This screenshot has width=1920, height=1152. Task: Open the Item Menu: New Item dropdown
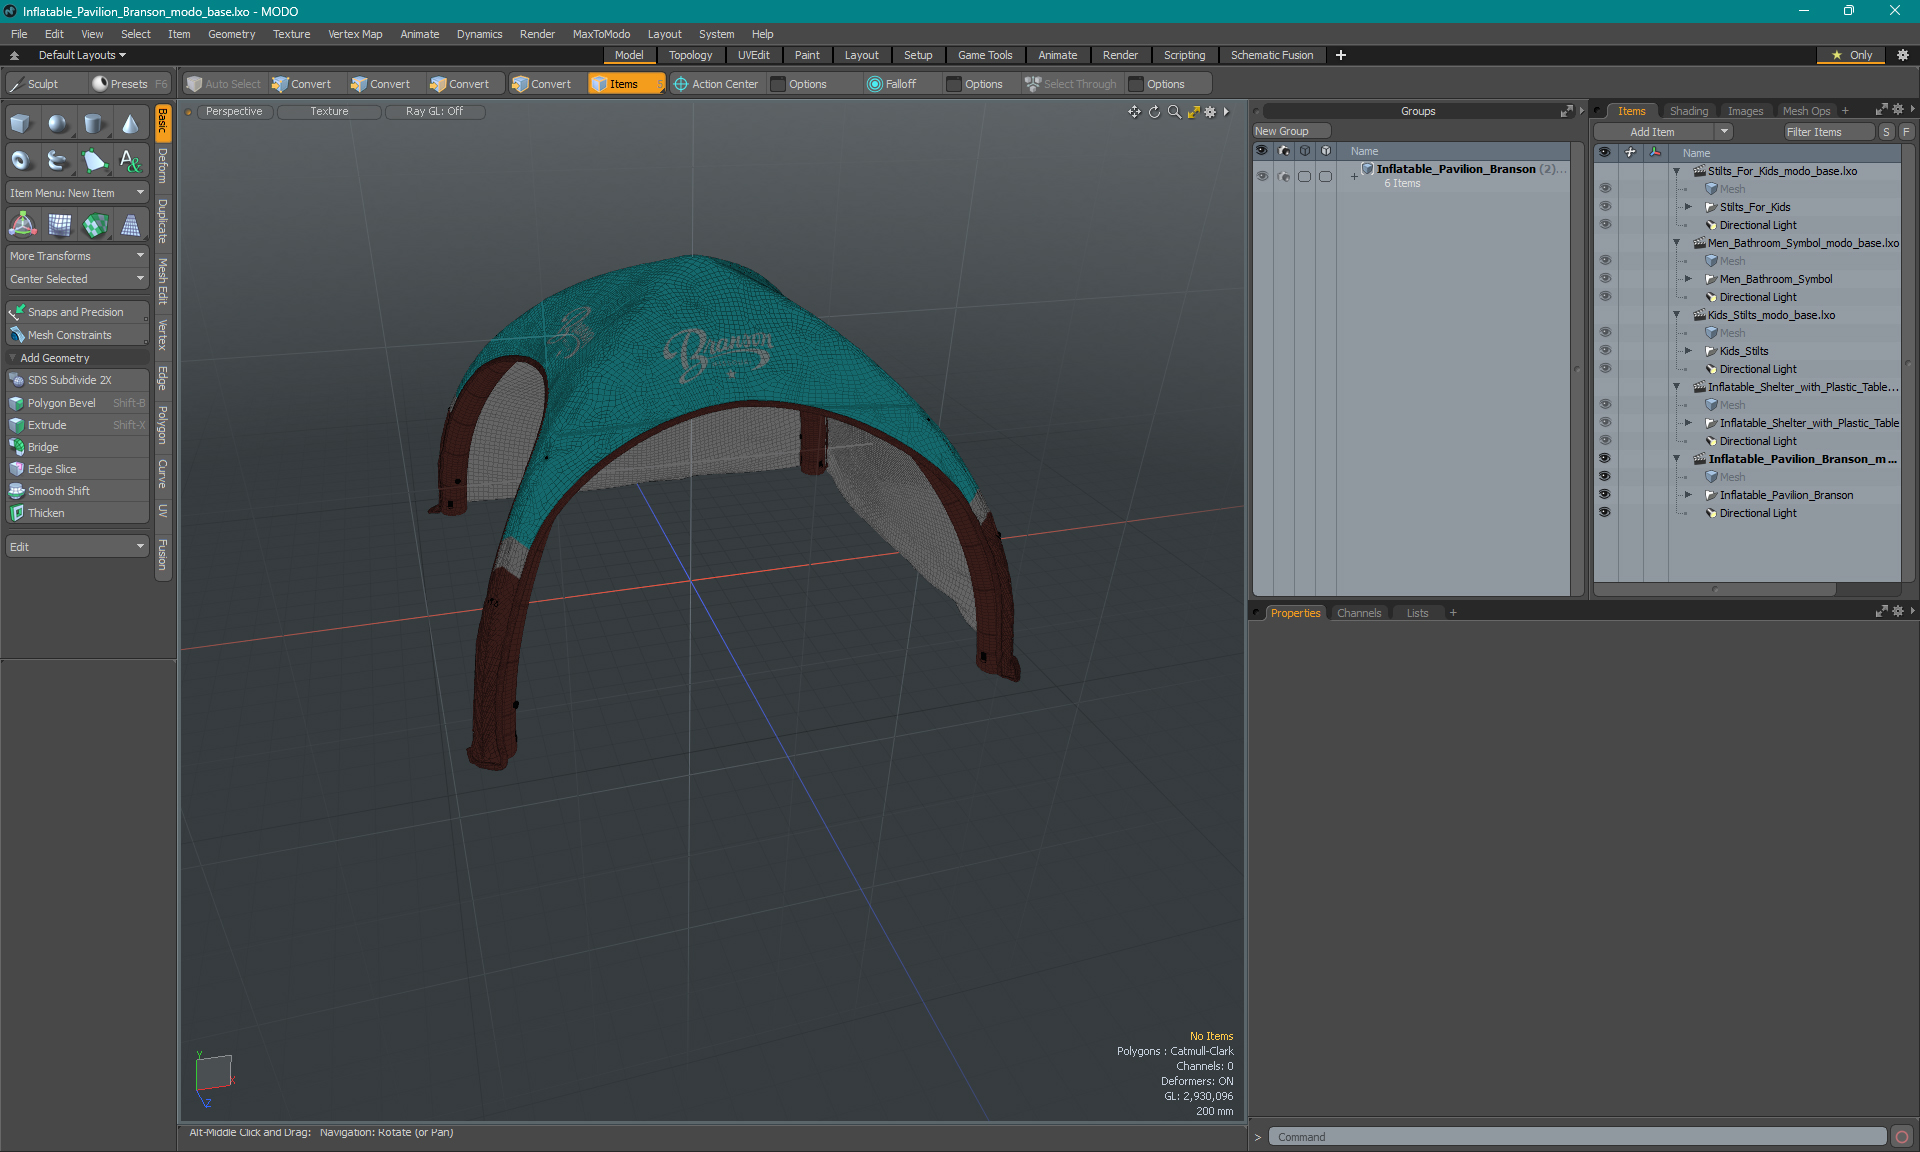(x=76, y=193)
